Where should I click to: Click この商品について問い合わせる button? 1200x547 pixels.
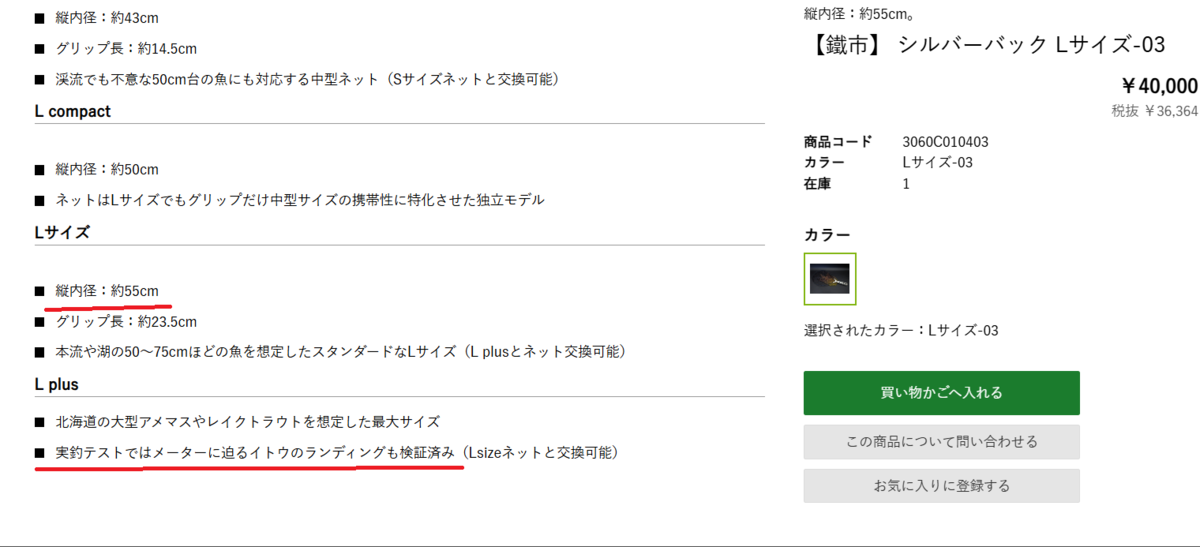tap(941, 441)
